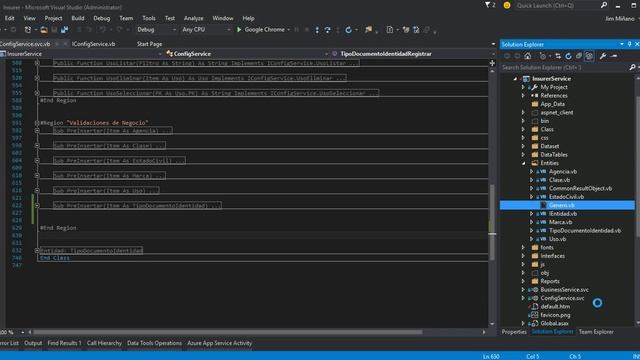Click the Pending Changes Filter clock icon

pyautogui.click(x=542, y=56)
